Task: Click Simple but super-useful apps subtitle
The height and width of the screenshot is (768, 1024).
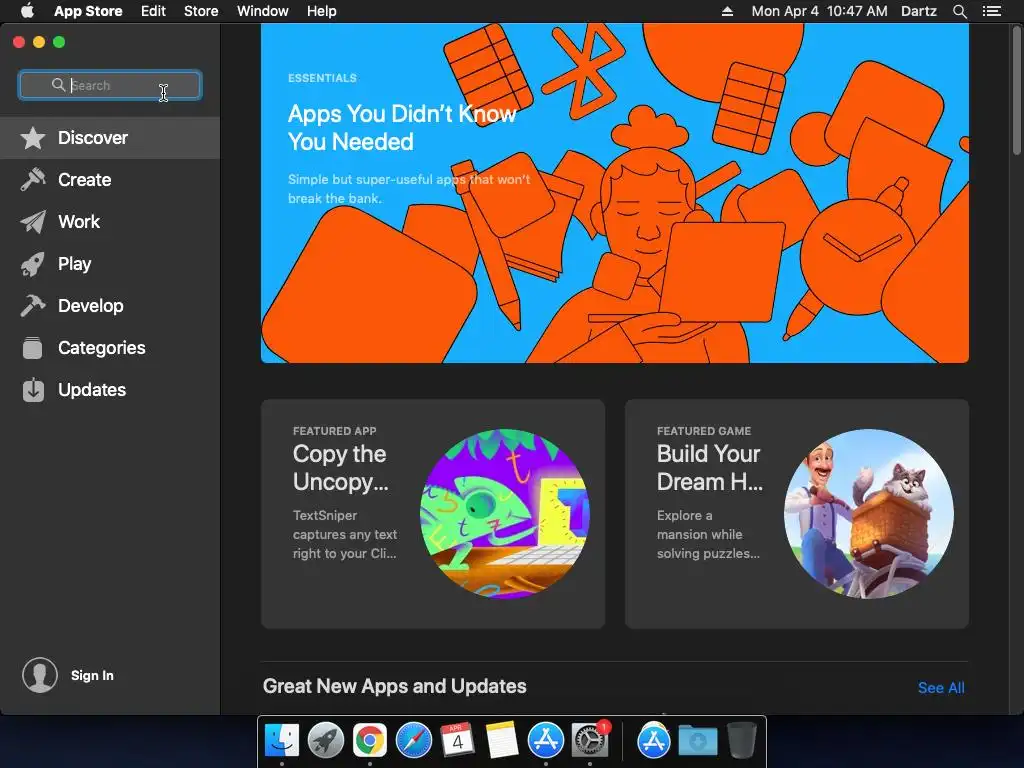Action: click(409, 189)
